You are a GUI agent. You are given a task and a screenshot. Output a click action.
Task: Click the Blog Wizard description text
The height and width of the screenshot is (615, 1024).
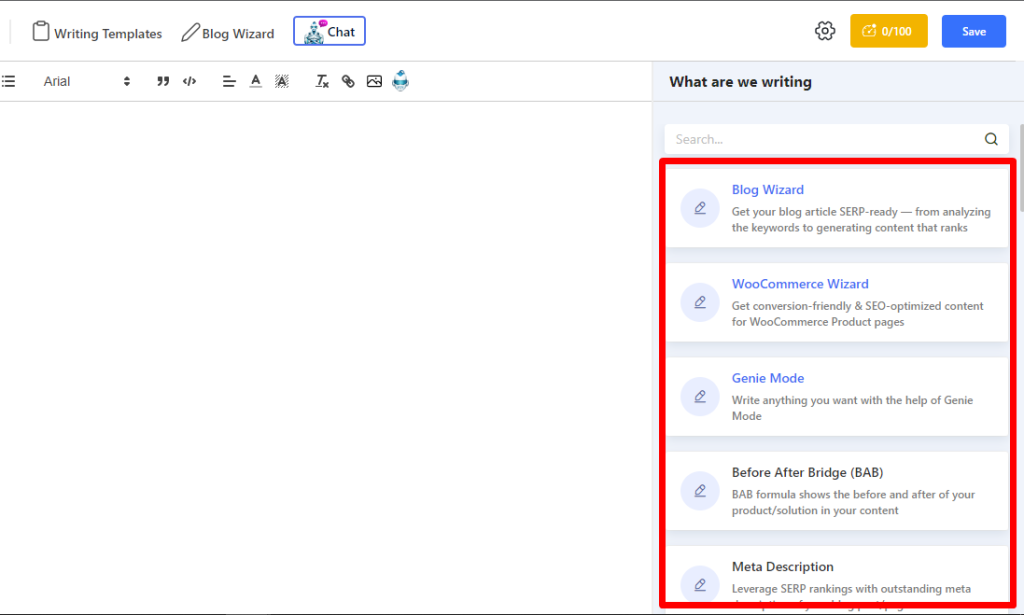tap(861, 219)
